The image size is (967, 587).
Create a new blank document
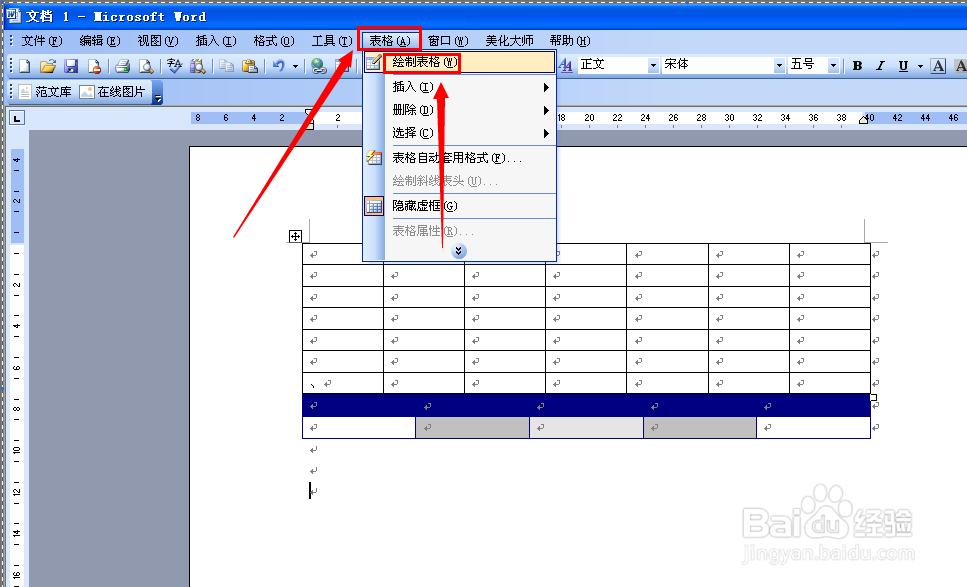pyautogui.click(x=22, y=64)
